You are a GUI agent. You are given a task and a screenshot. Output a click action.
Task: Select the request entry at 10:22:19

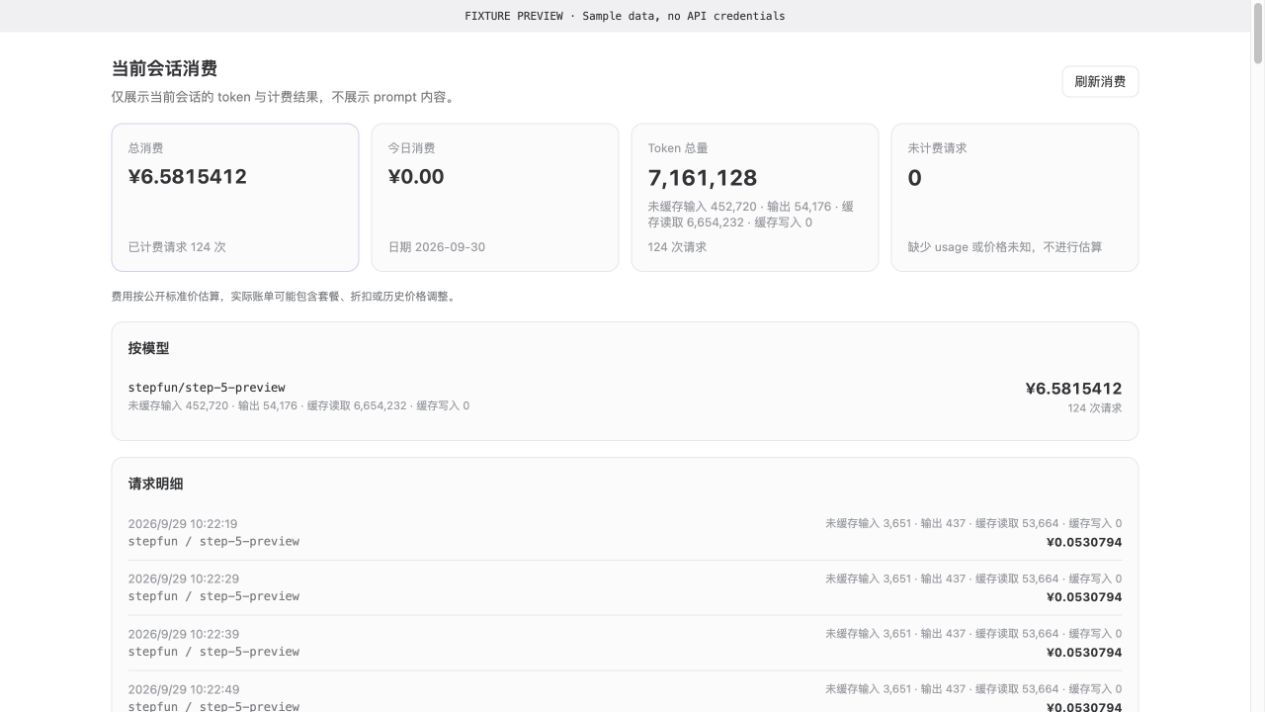(625, 533)
